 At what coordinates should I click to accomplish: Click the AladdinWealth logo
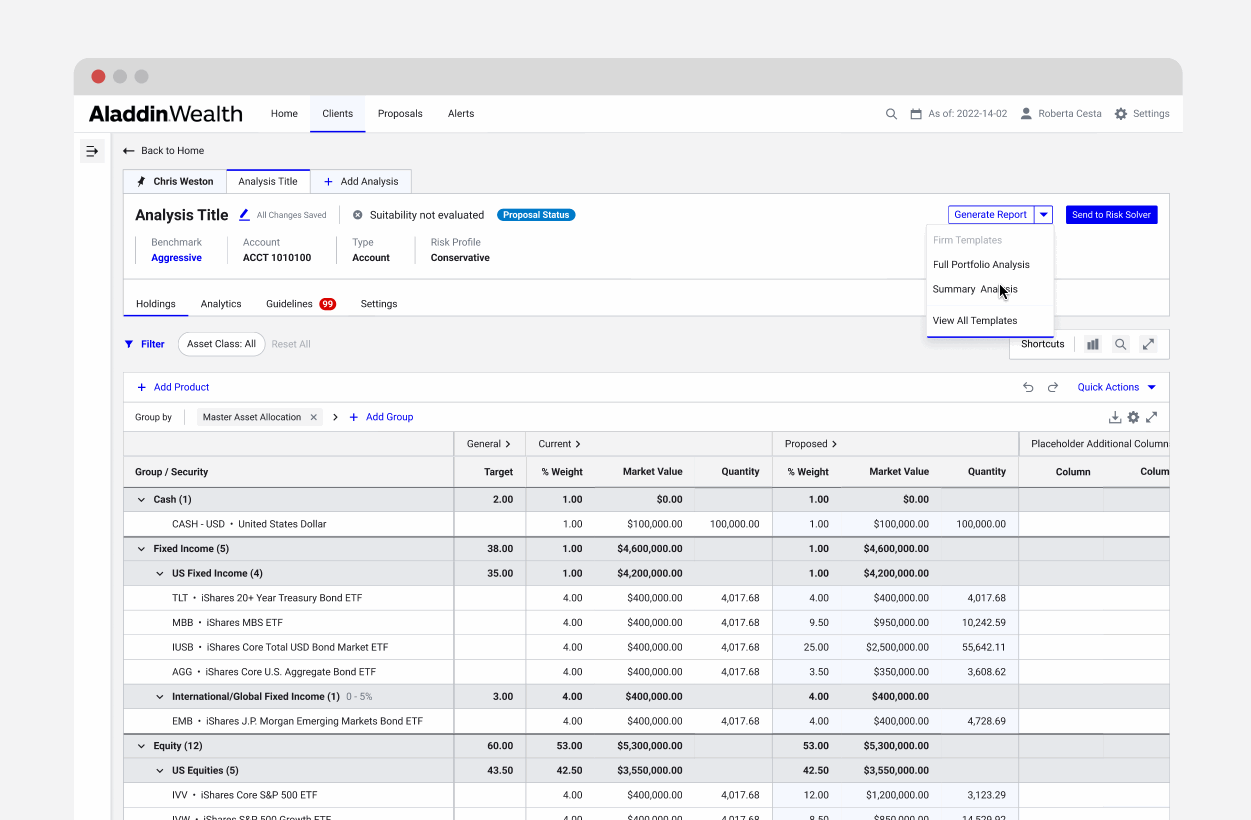point(165,114)
